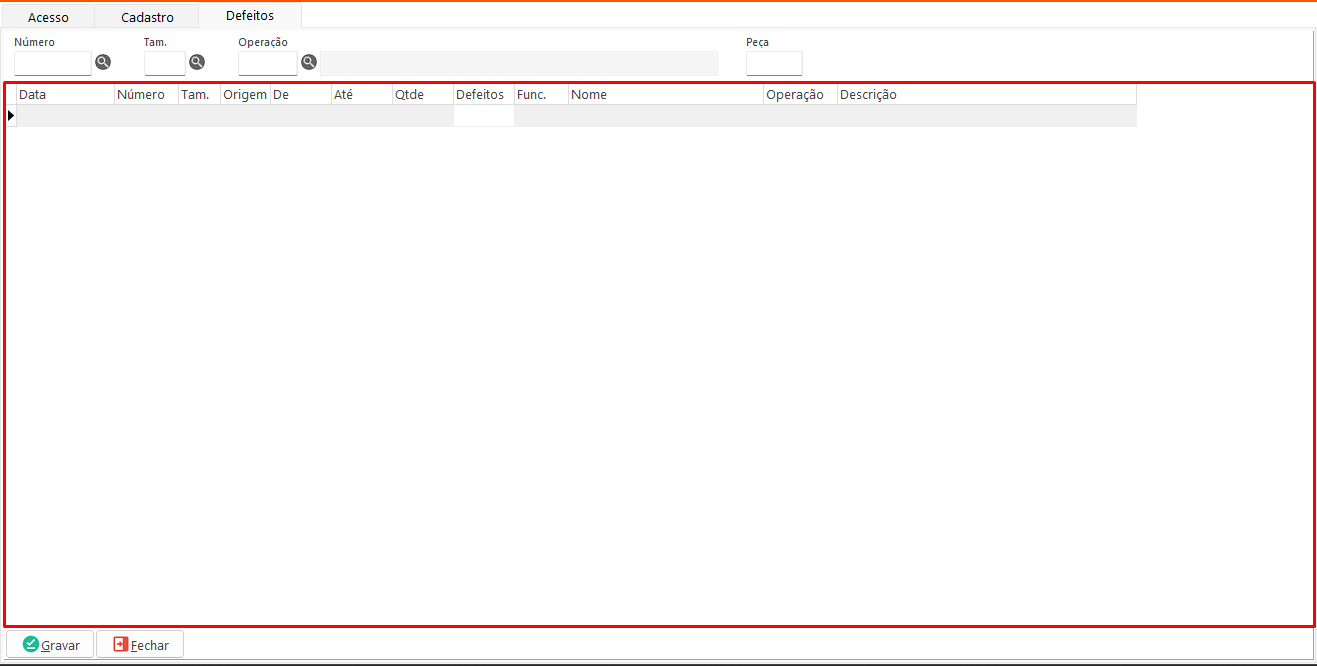Click the Descrição column header
Viewport: 1317px width, 666px height.
(x=985, y=95)
